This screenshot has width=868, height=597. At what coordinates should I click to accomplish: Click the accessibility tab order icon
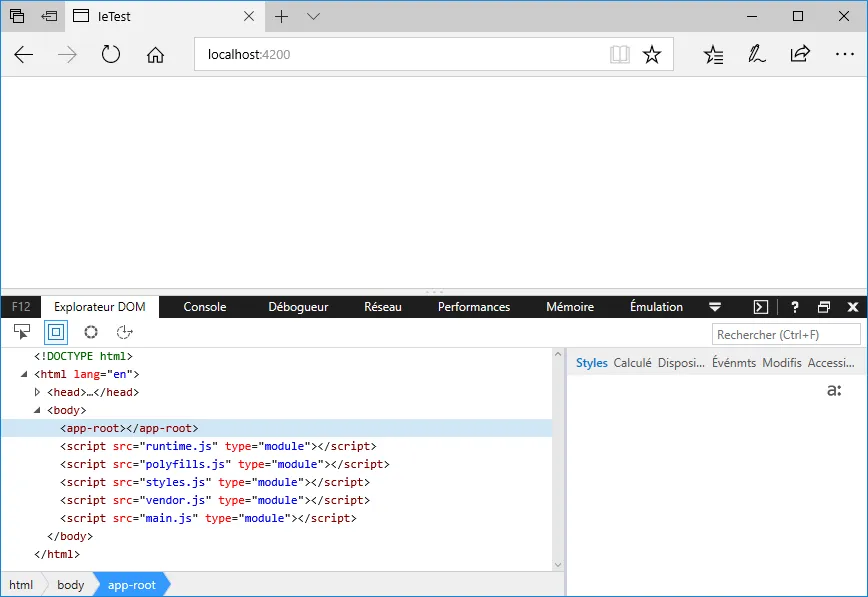click(x=125, y=332)
